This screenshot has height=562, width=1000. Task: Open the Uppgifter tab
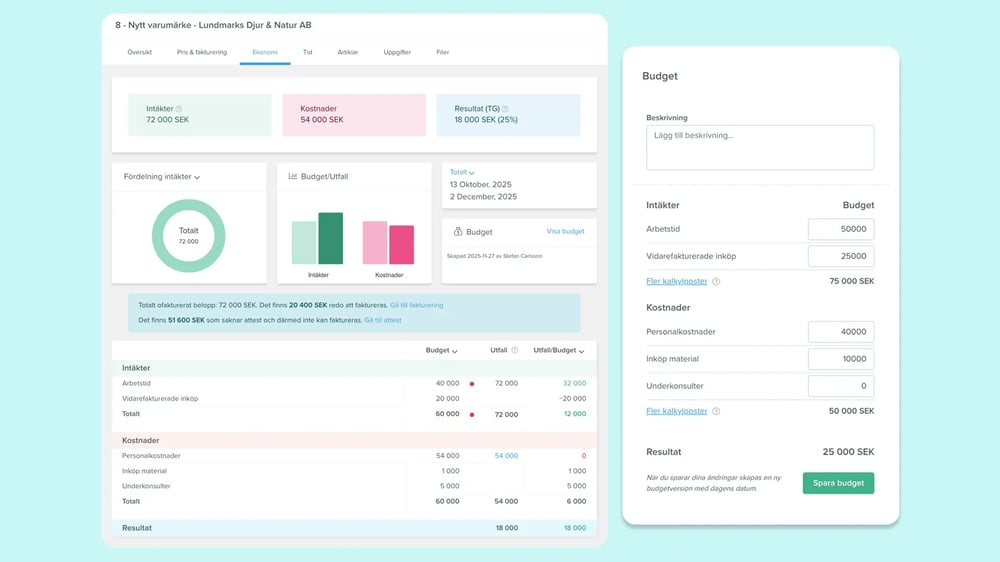point(397,51)
